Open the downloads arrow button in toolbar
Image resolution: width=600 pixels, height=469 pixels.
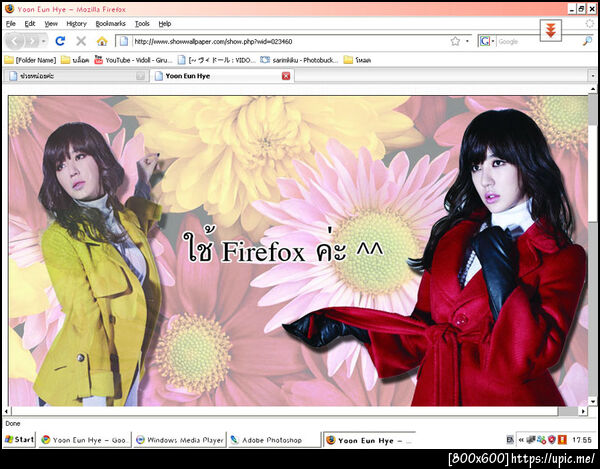point(551,30)
